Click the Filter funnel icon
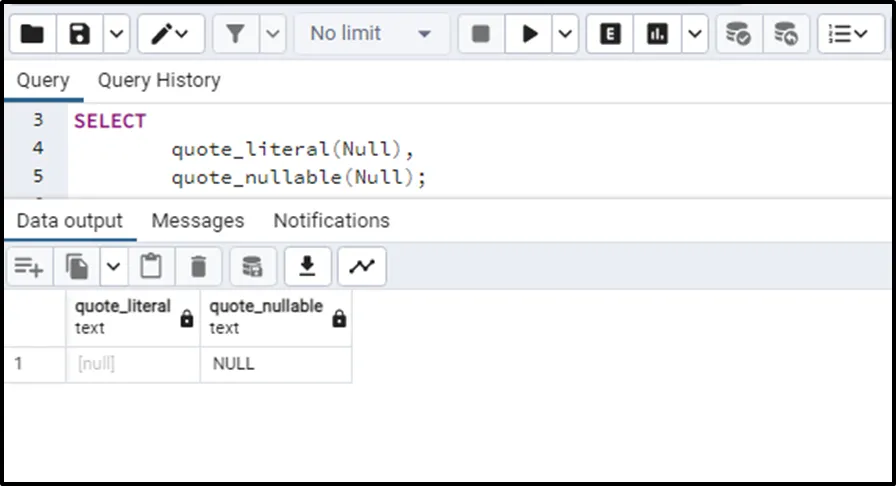The image size is (896, 486). click(x=235, y=34)
